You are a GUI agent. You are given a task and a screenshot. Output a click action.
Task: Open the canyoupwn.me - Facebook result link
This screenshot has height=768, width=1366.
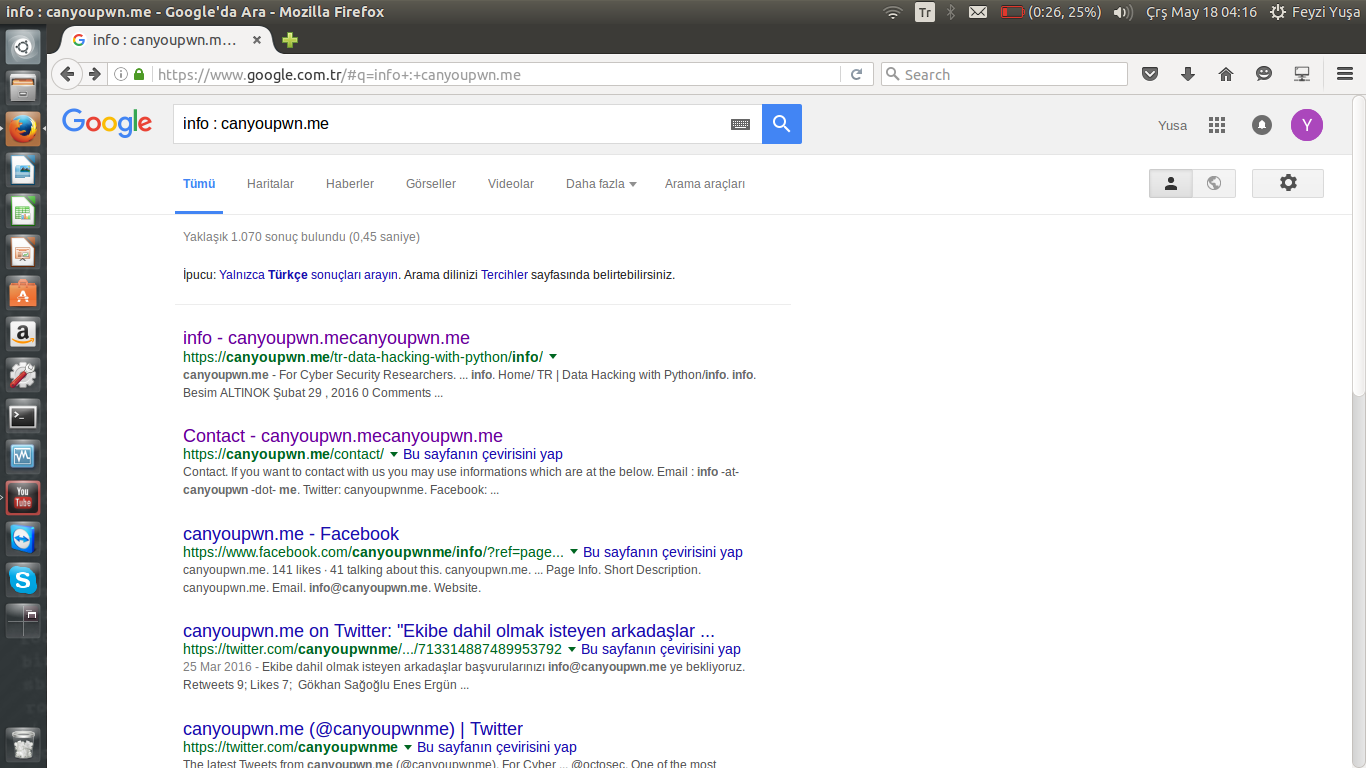(x=290, y=534)
